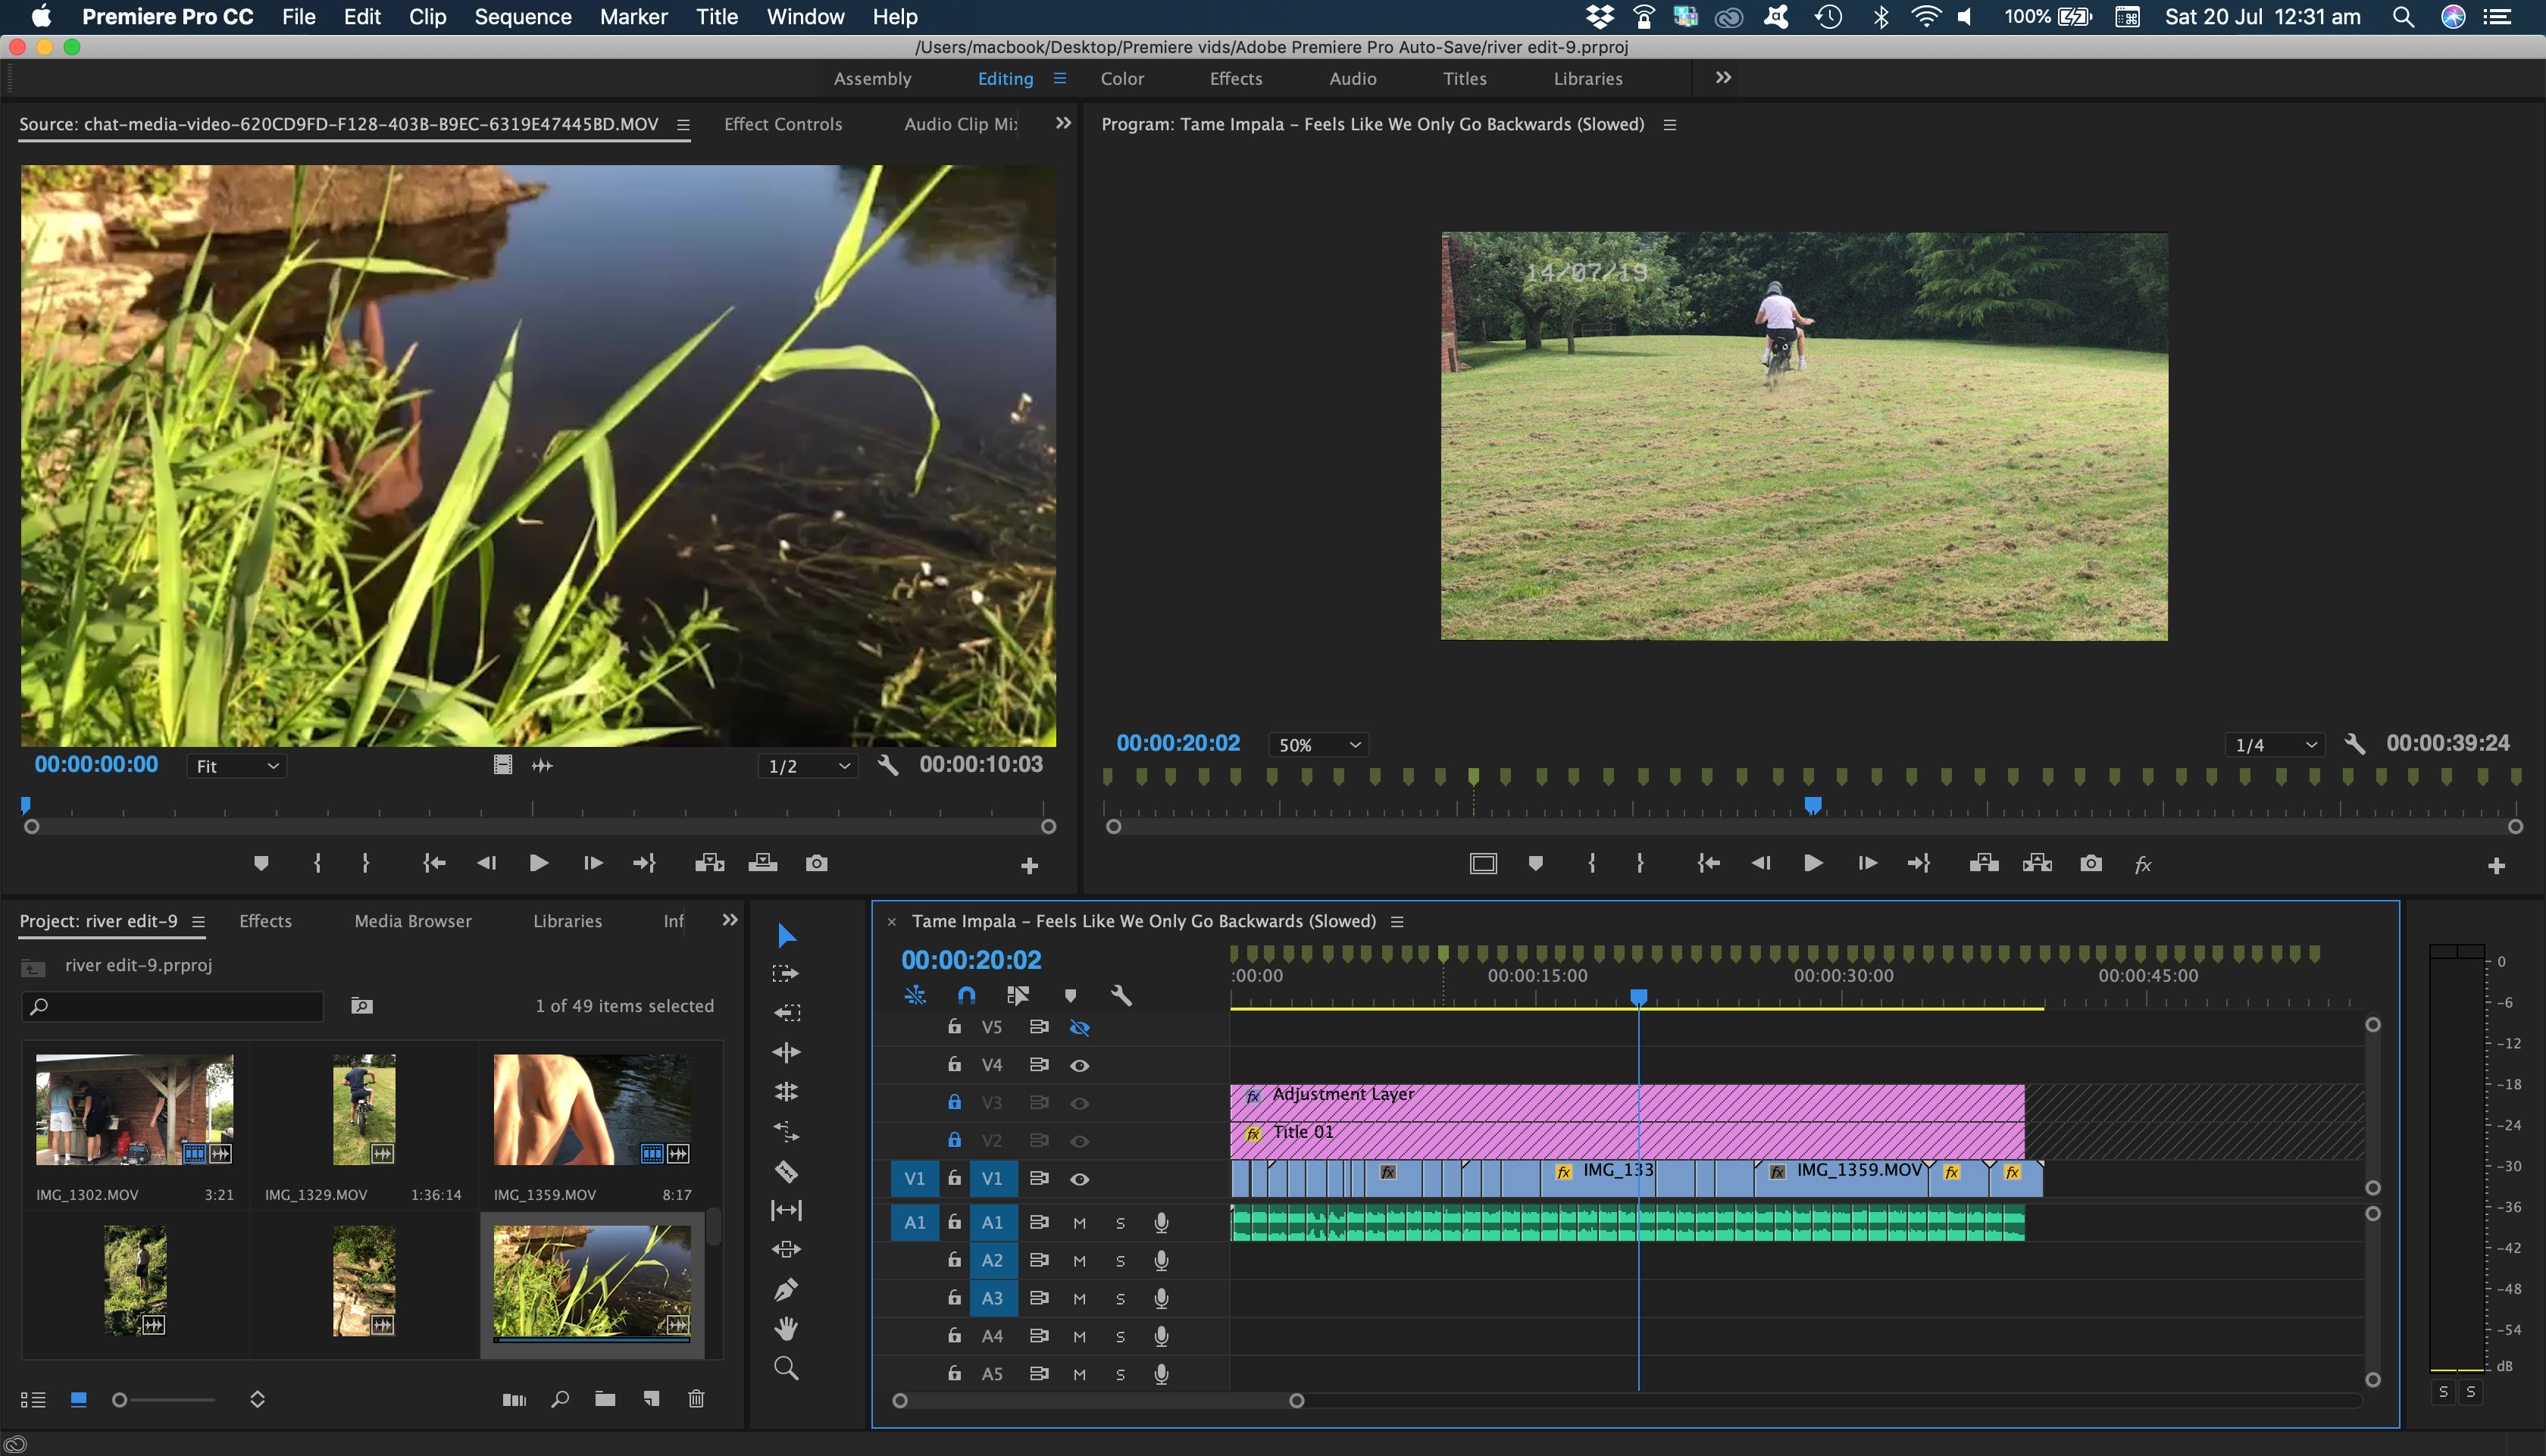2546x1456 pixels.
Task: Select IMG_1302.MOV thumbnail
Action: coord(135,1110)
